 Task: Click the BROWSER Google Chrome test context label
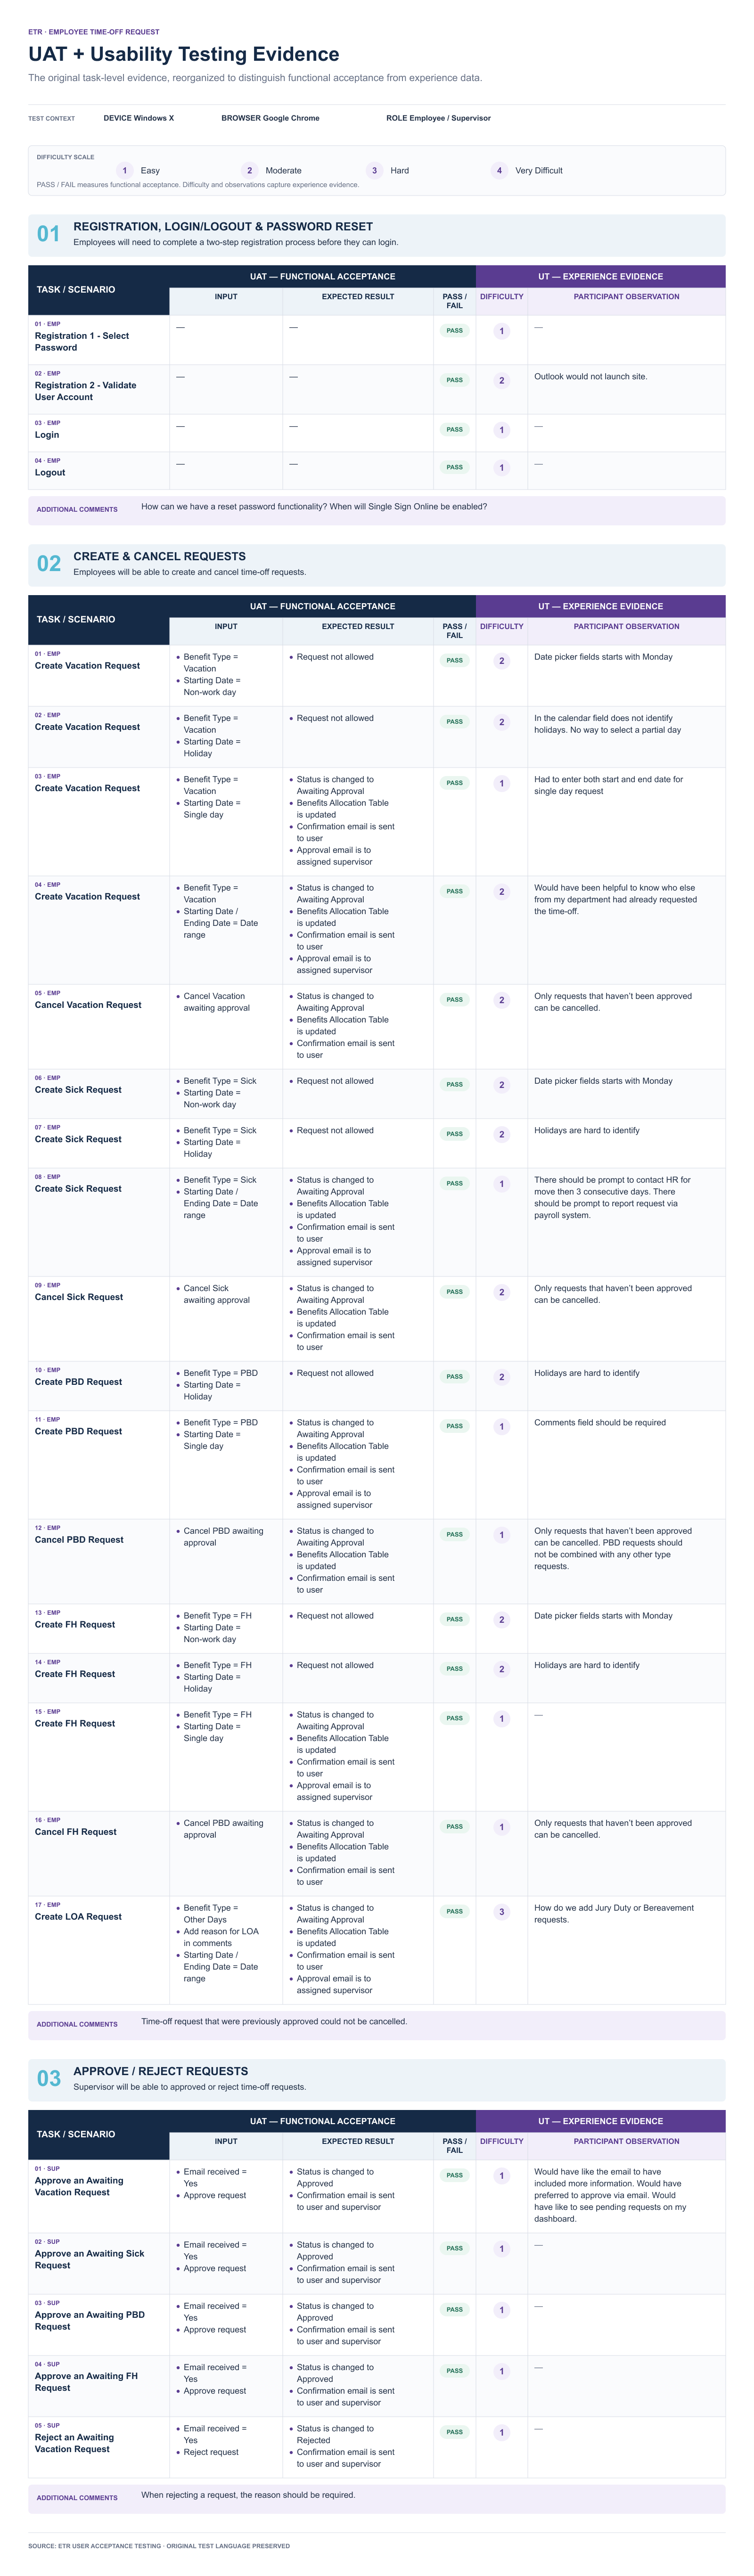271,118
